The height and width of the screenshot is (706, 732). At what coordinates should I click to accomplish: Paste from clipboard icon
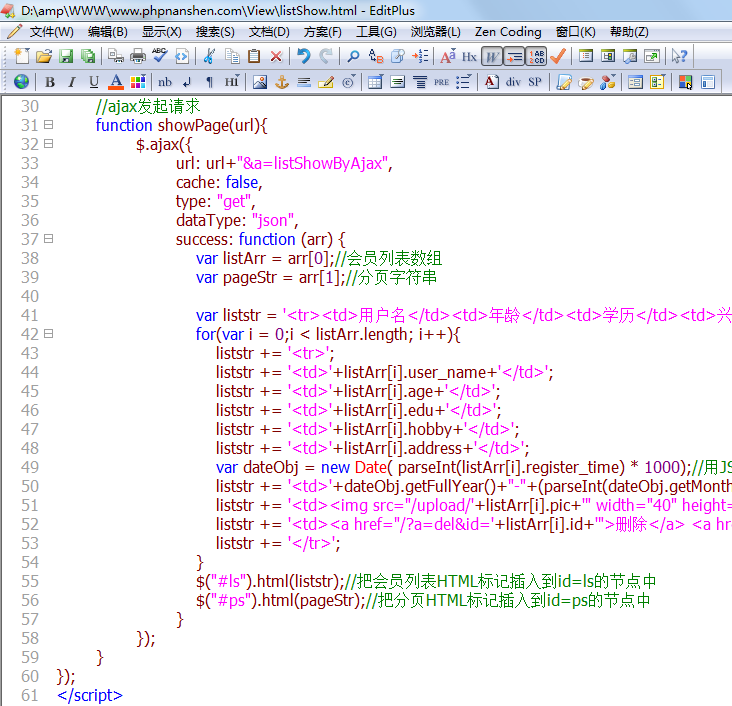pyautogui.click(x=254, y=56)
